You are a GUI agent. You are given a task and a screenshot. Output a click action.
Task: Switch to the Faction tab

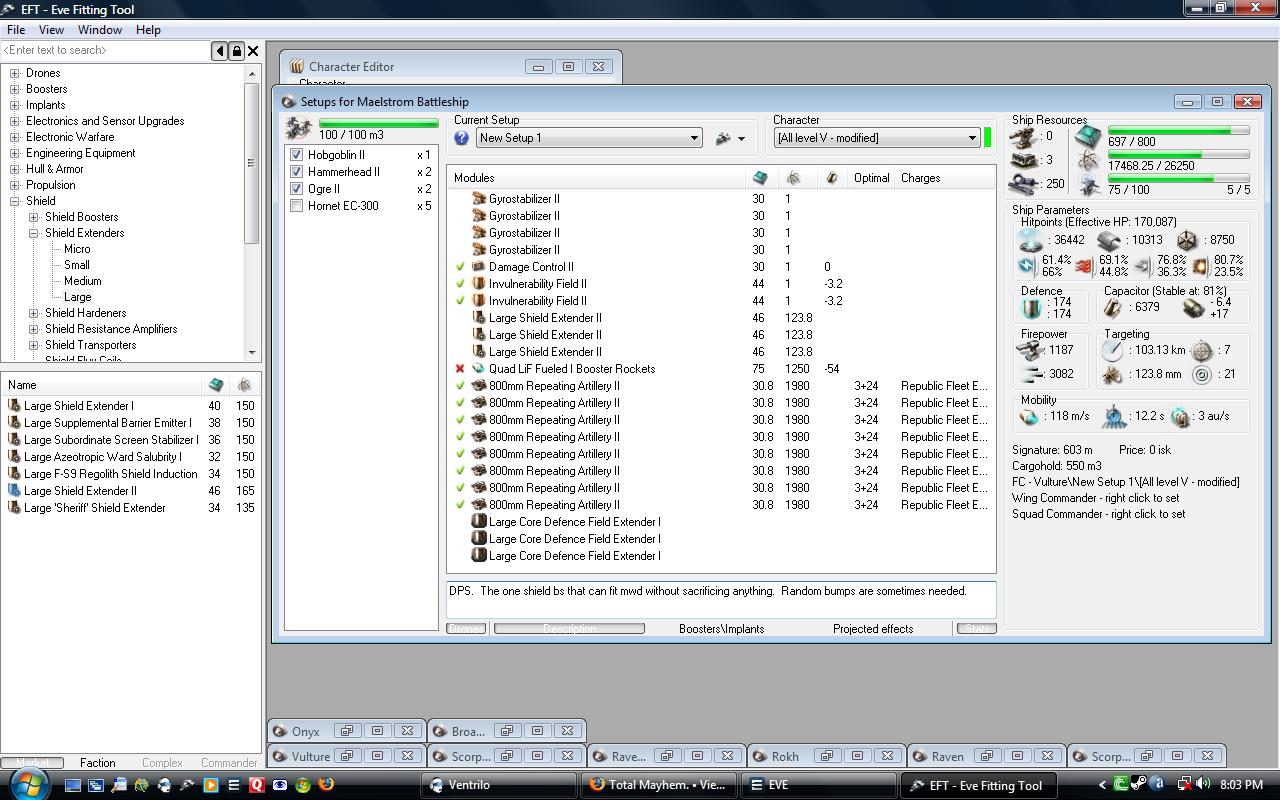[x=97, y=762]
